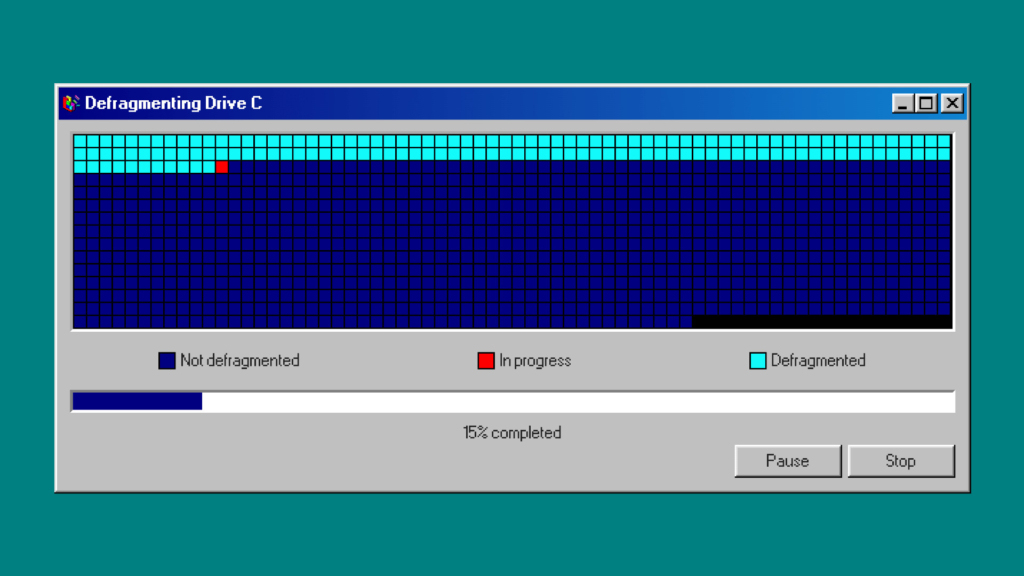Click the cyan Defragmented legend swatch
Viewport: 1024px width, 576px height.
pyautogui.click(x=758, y=361)
